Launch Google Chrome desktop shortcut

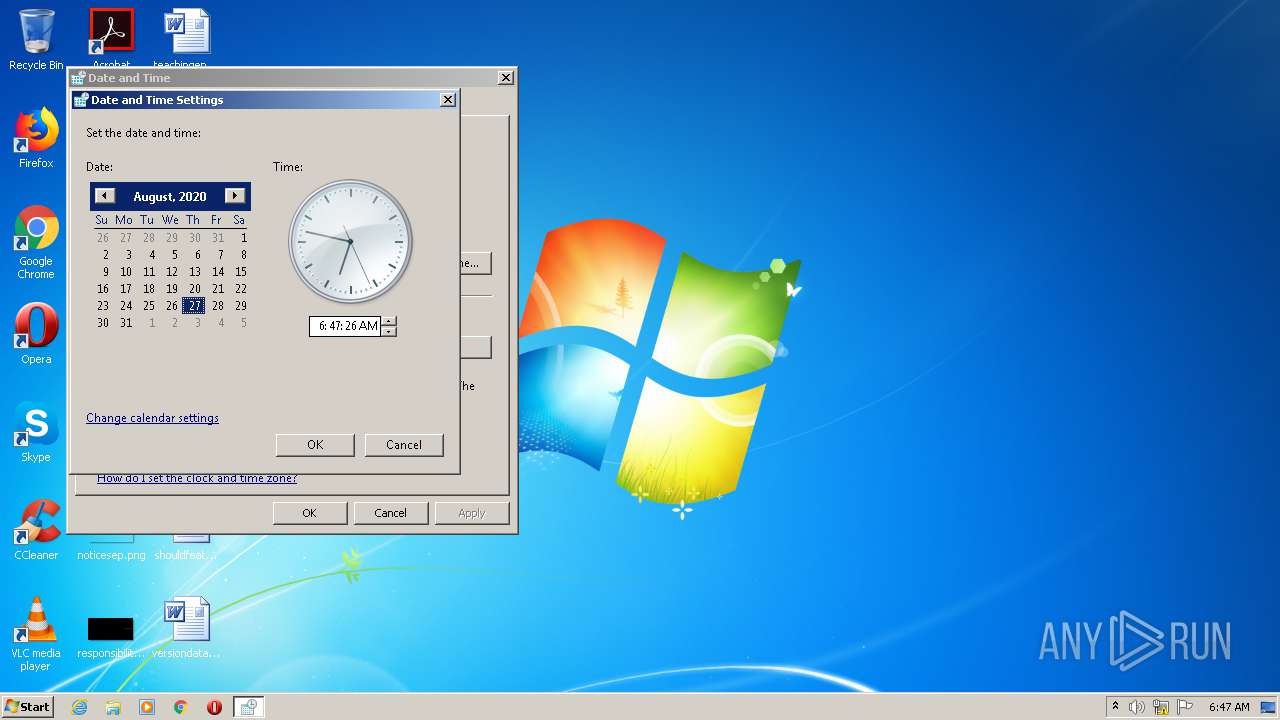pyautogui.click(x=36, y=243)
